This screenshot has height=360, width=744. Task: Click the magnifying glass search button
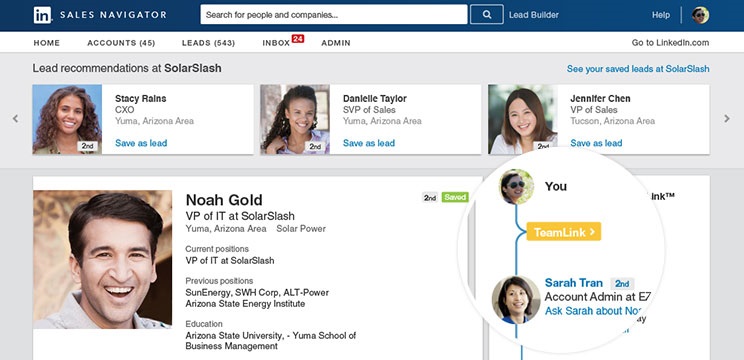[x=487, y=15]
